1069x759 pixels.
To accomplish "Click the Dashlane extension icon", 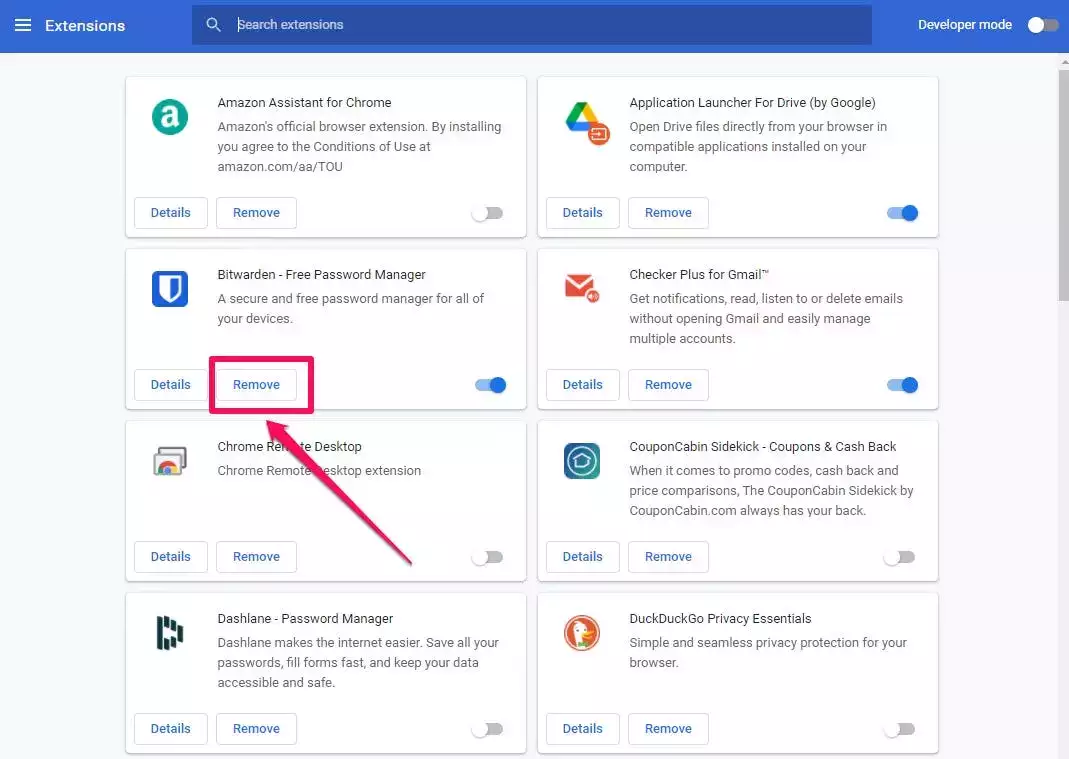I will [x=170, y=633].
